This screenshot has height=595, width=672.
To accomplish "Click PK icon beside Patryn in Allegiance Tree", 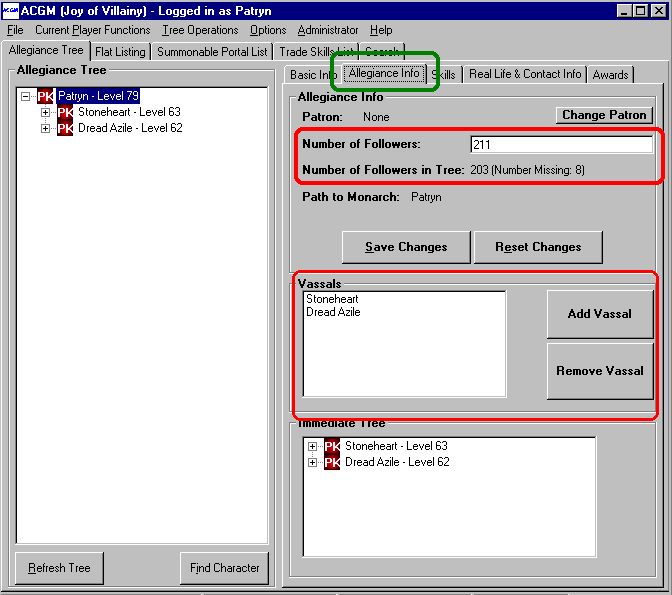I will pyautogui.click(x=45, y=97).
